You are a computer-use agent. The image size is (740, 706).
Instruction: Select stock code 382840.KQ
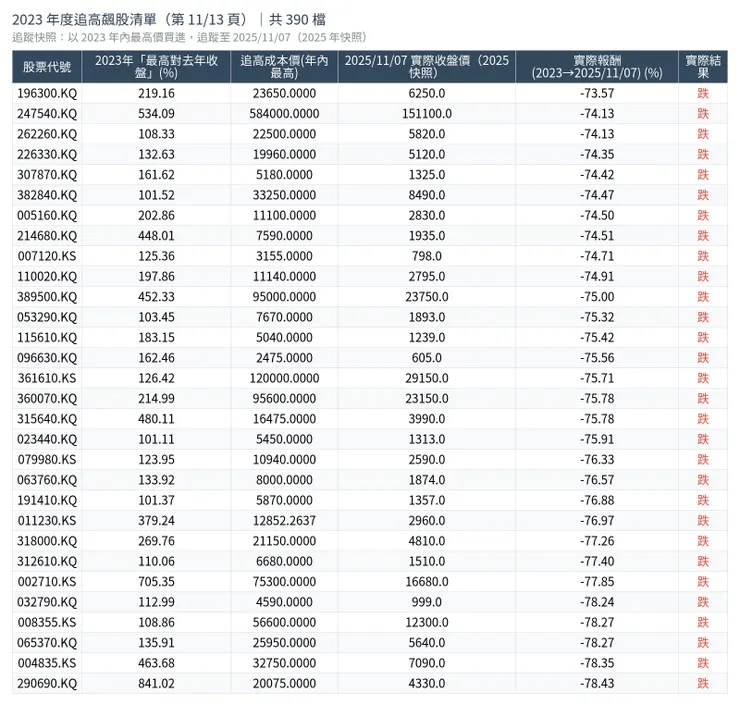click(47, 195)
